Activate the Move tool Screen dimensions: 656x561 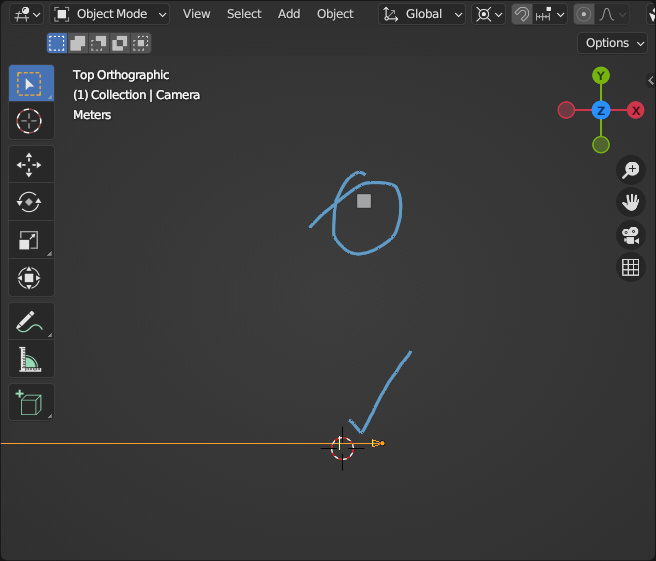coord(30,164)
